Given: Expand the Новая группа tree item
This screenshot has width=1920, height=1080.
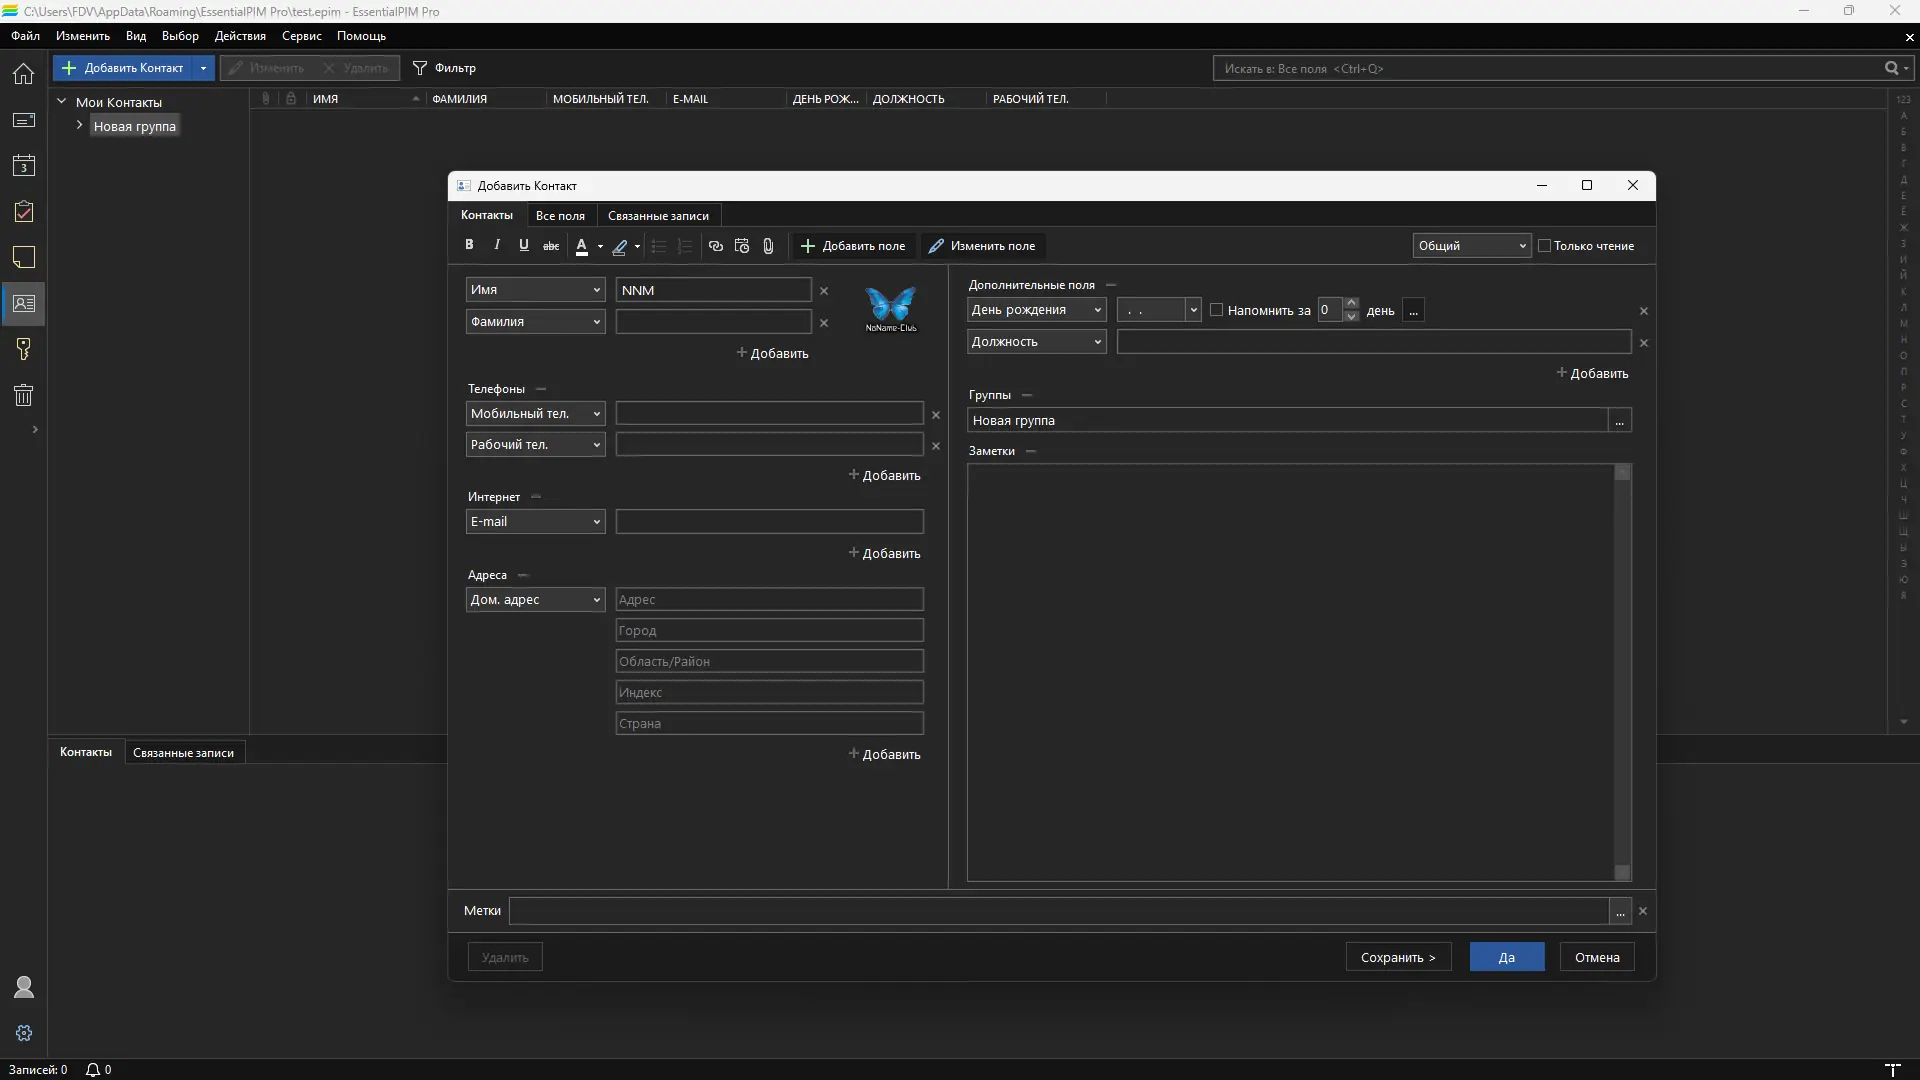Looking at the screenshot, I should pos(80,126).
